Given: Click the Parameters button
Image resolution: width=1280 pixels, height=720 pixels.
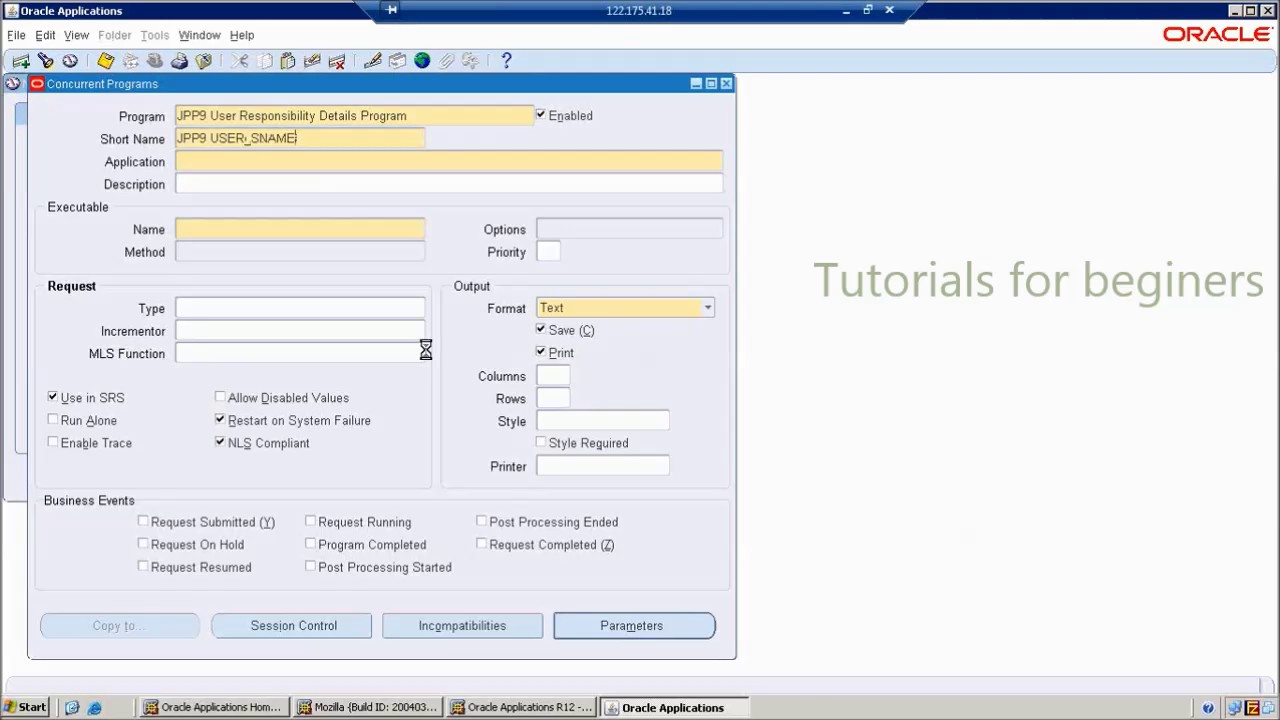Looking at the screenshot, I should (634, 626).
